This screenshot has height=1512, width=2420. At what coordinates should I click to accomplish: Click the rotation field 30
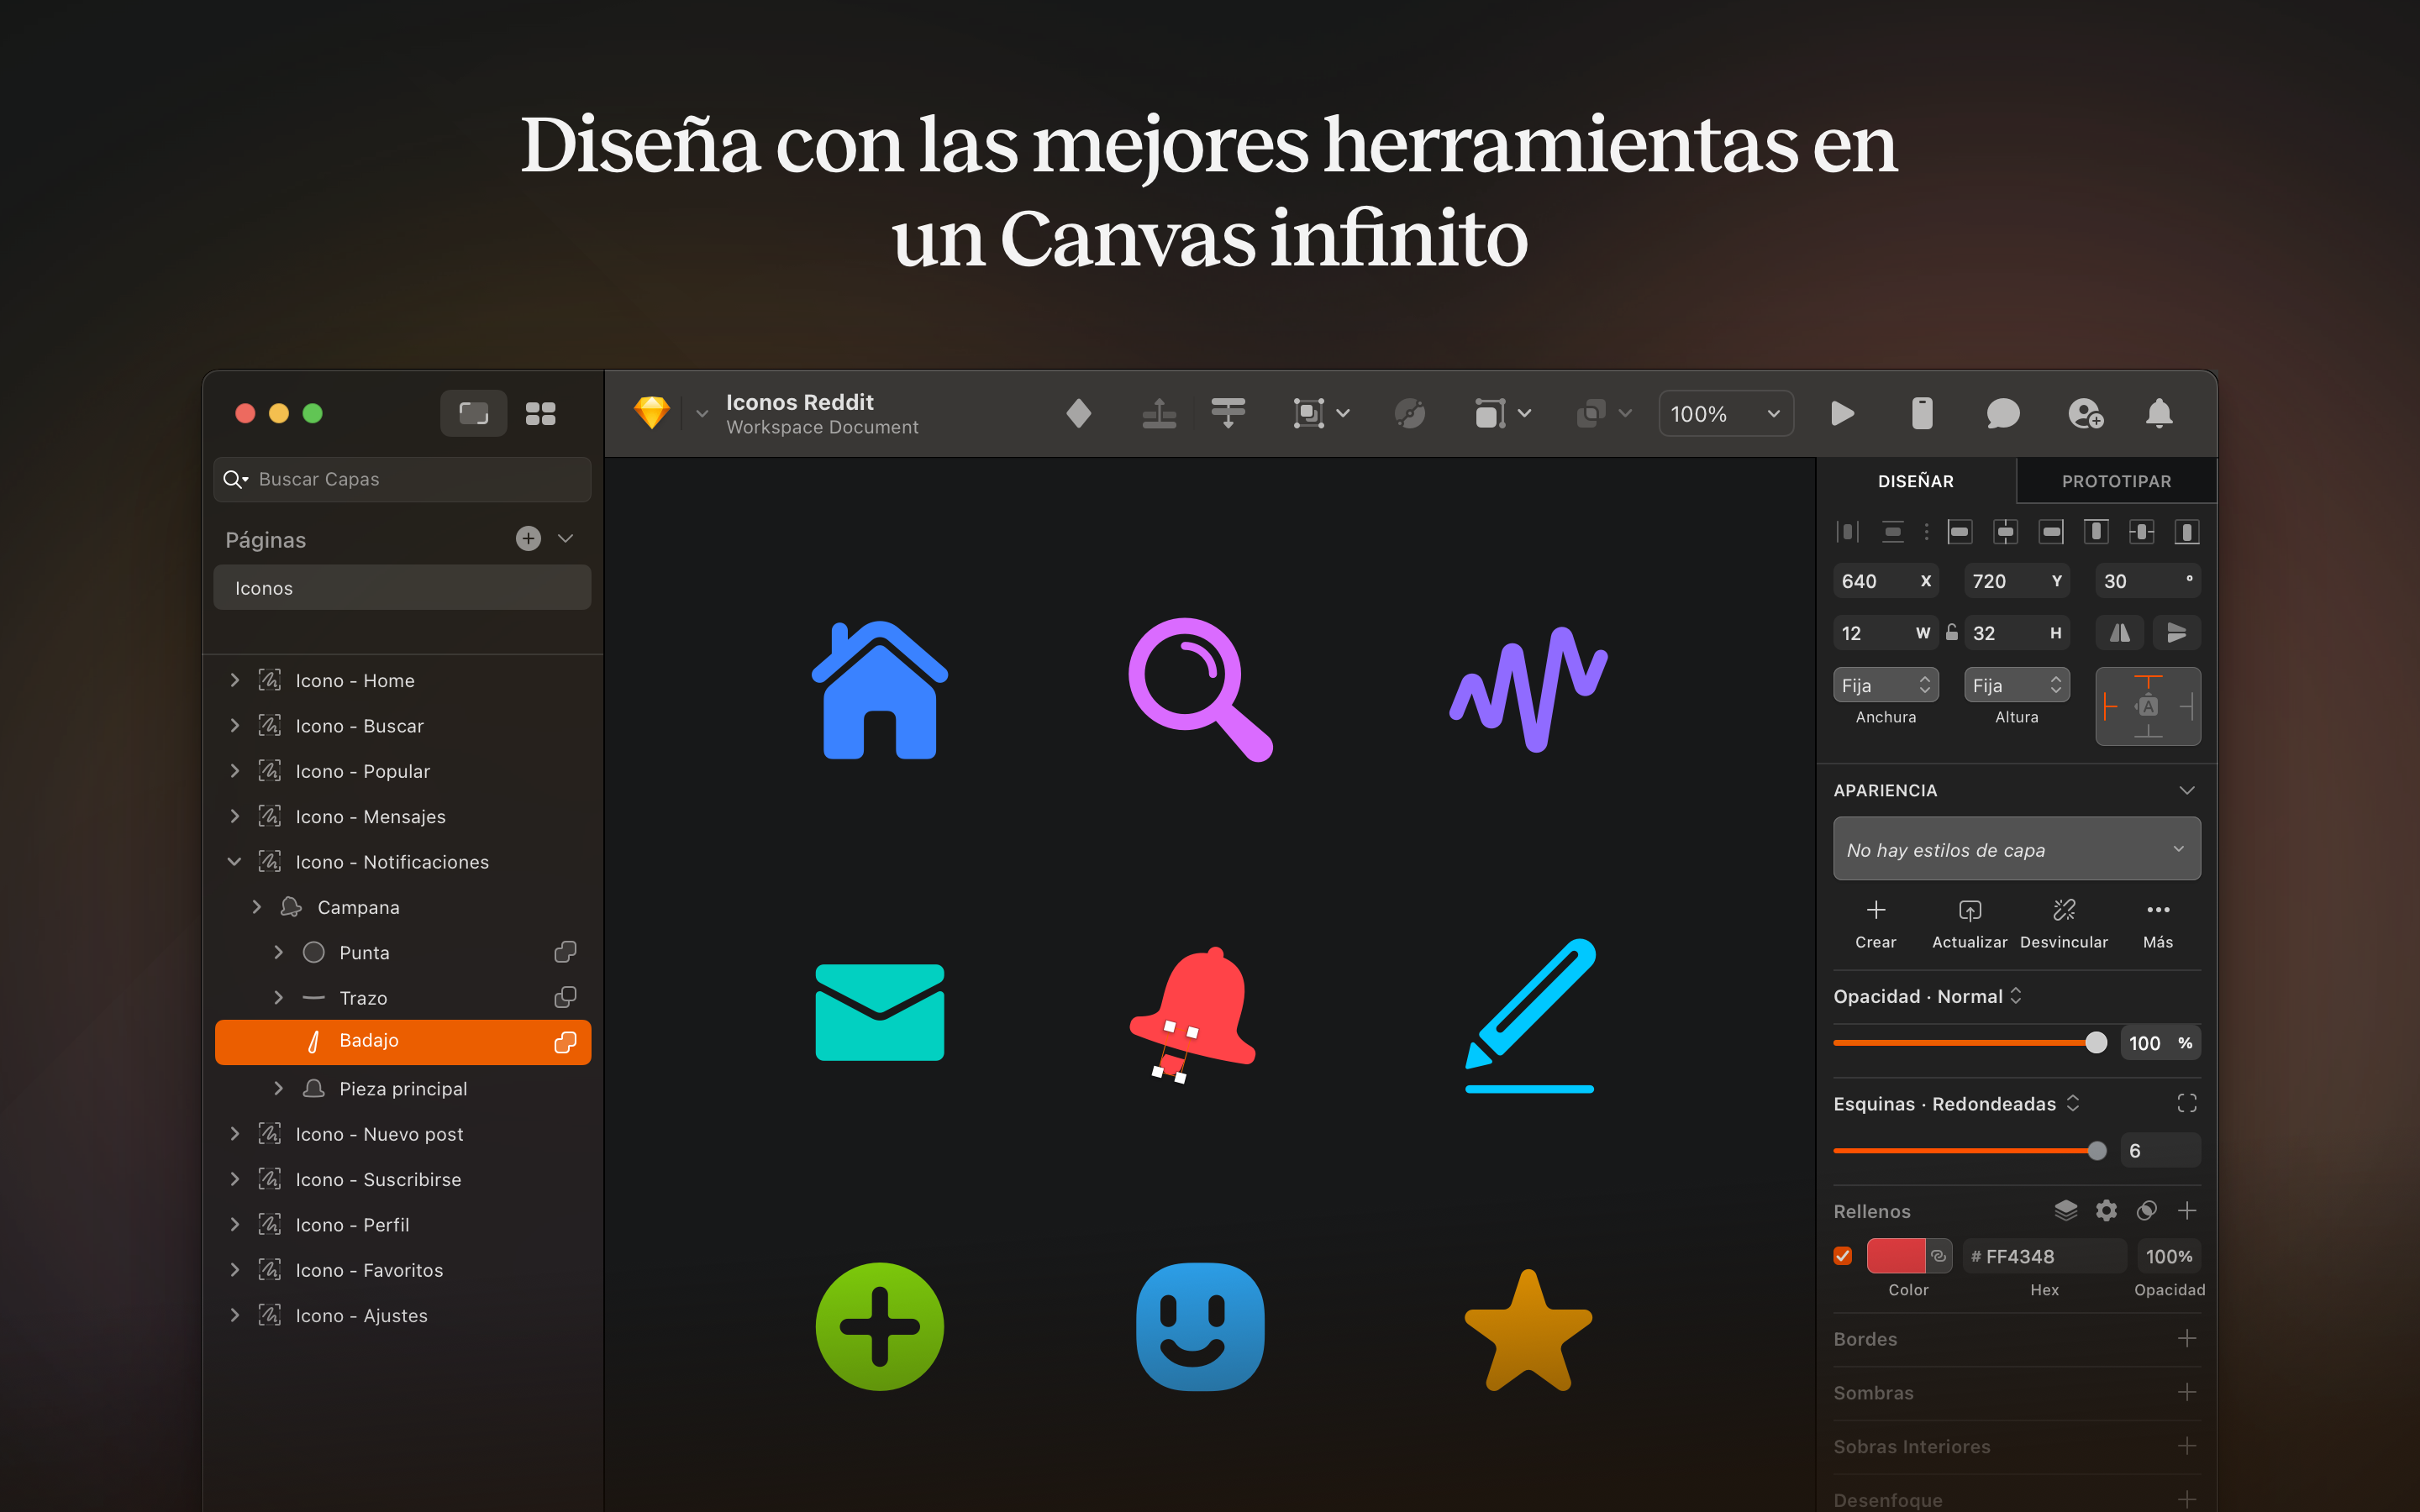point(2148,581)
